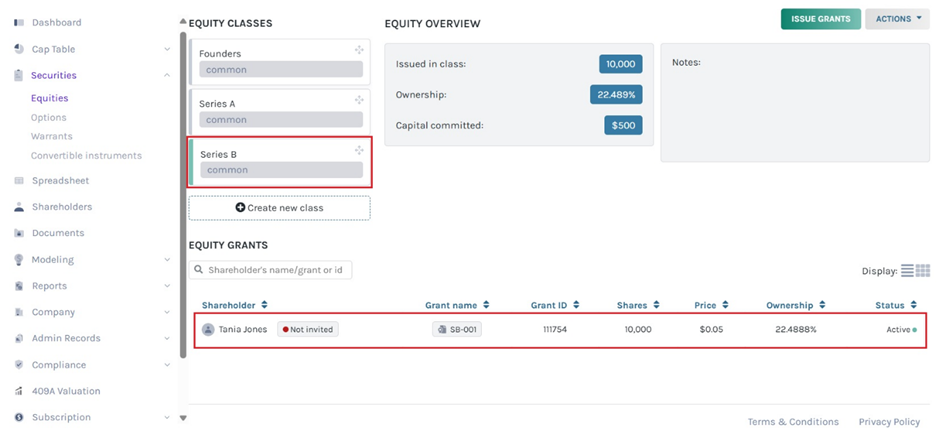The image size is (939, 438).
Task: Click the sidebar vertical scrollbar
Action: (x=183, y=195)
